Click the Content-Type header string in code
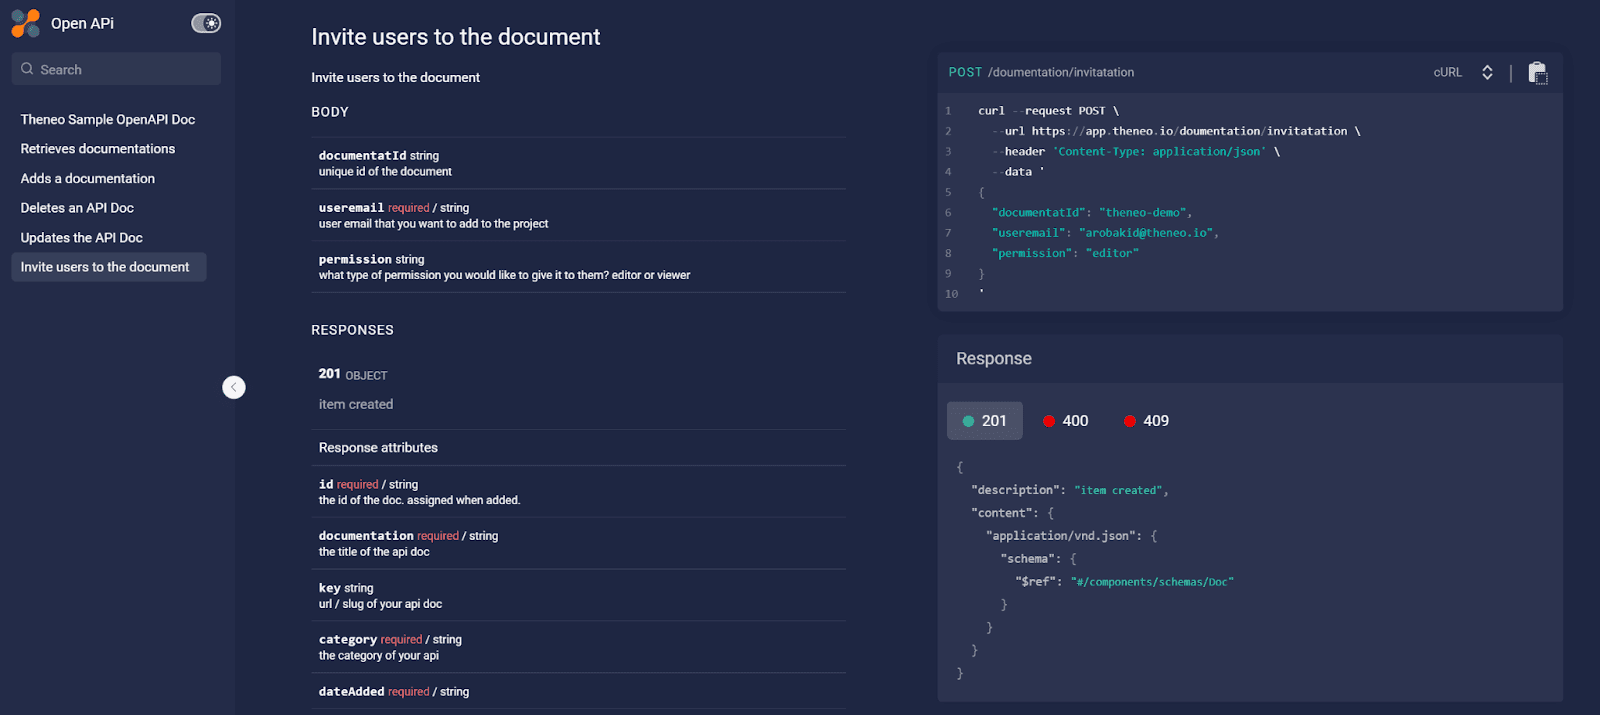The width and height of the screenshot is (1600, 715). pos(1160,152)
